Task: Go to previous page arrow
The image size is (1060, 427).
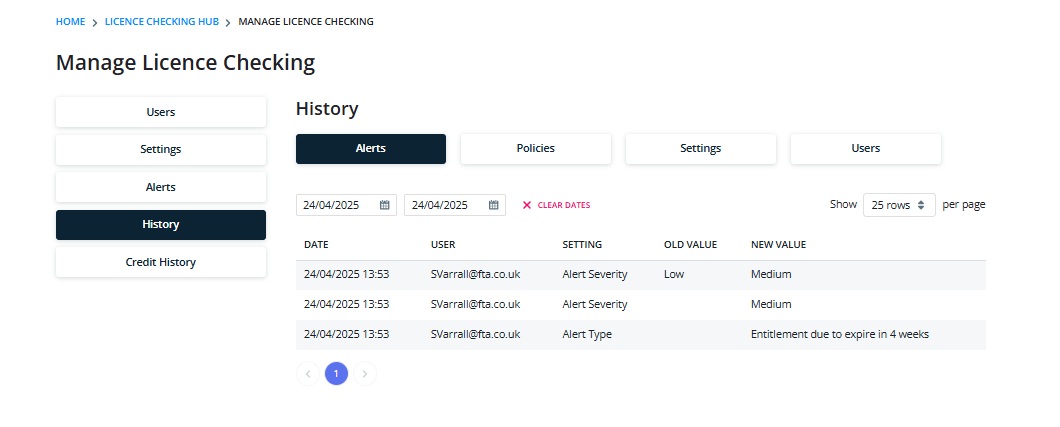Action: coord(308,373)
